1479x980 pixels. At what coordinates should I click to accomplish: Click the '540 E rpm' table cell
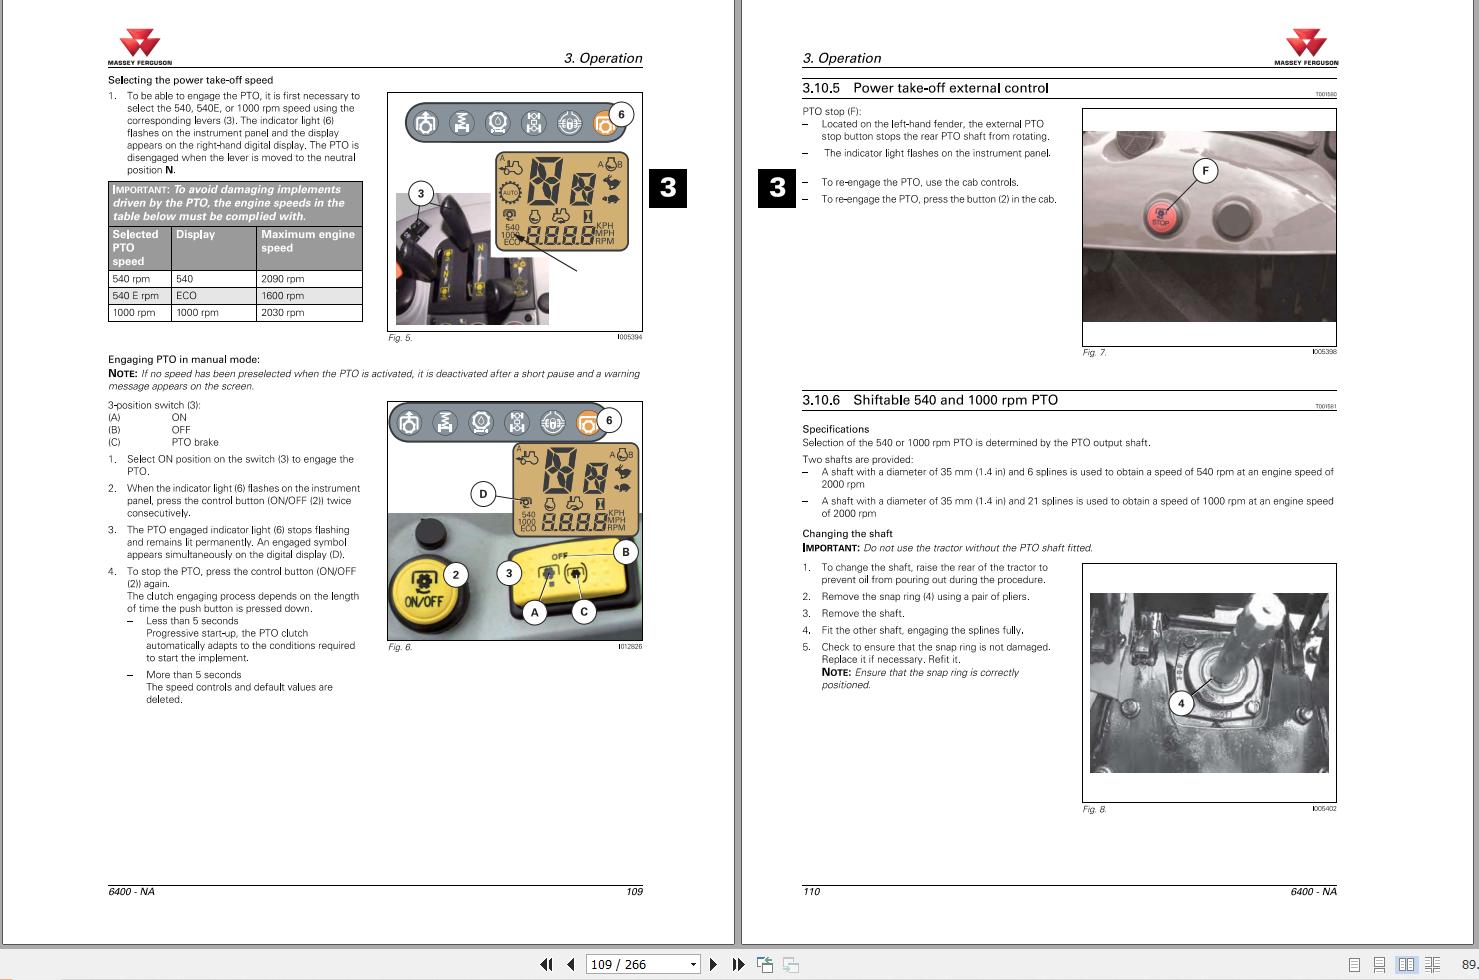[140, 296]
